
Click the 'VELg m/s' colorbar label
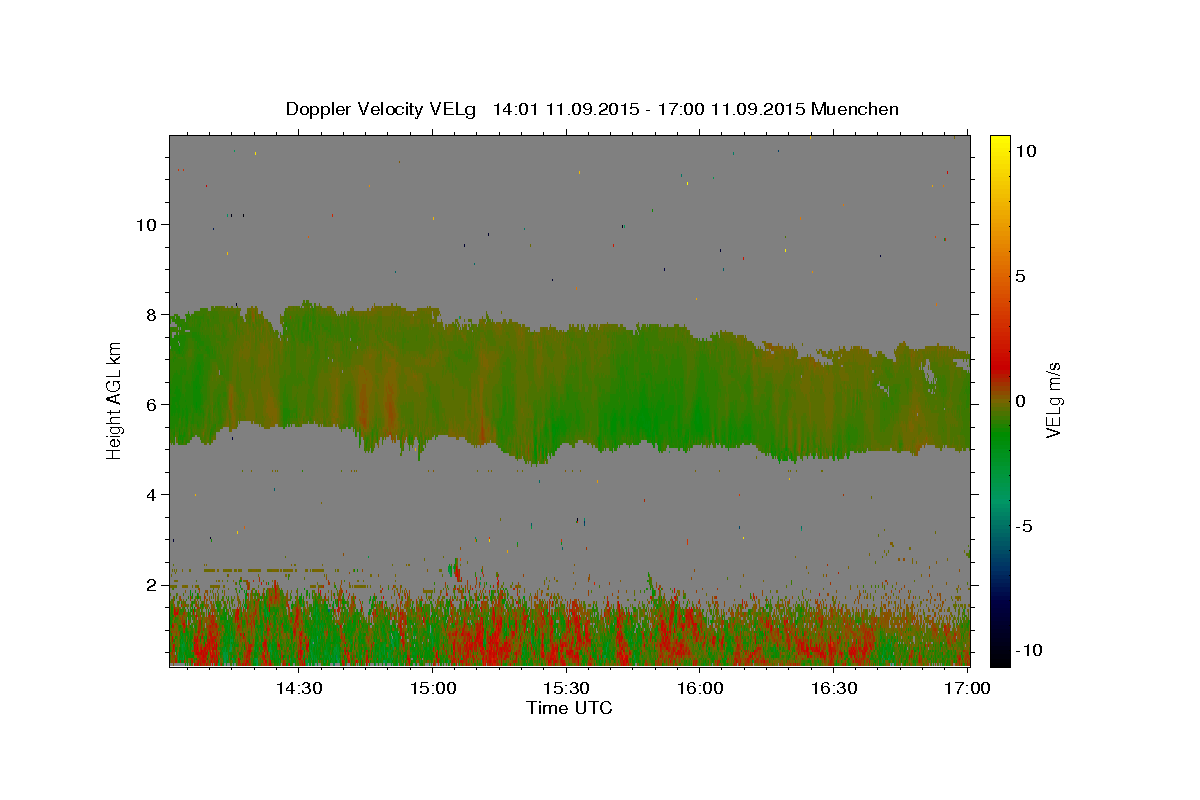click(1053, 400)
